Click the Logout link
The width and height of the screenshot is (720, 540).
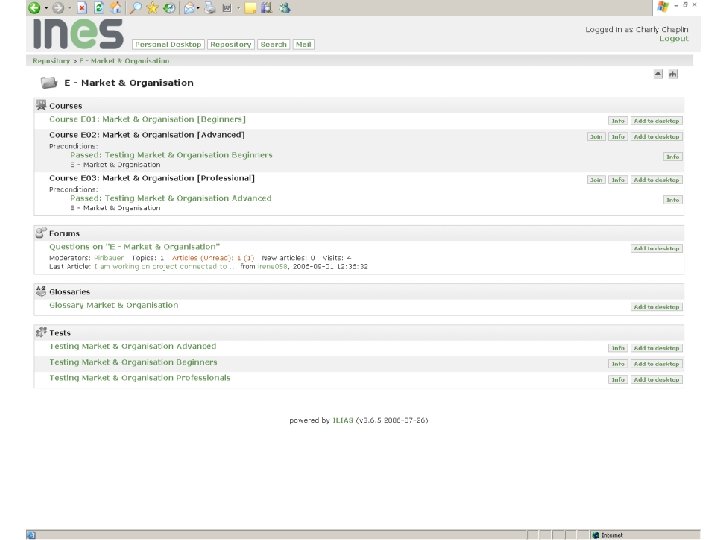pos(674,39)
